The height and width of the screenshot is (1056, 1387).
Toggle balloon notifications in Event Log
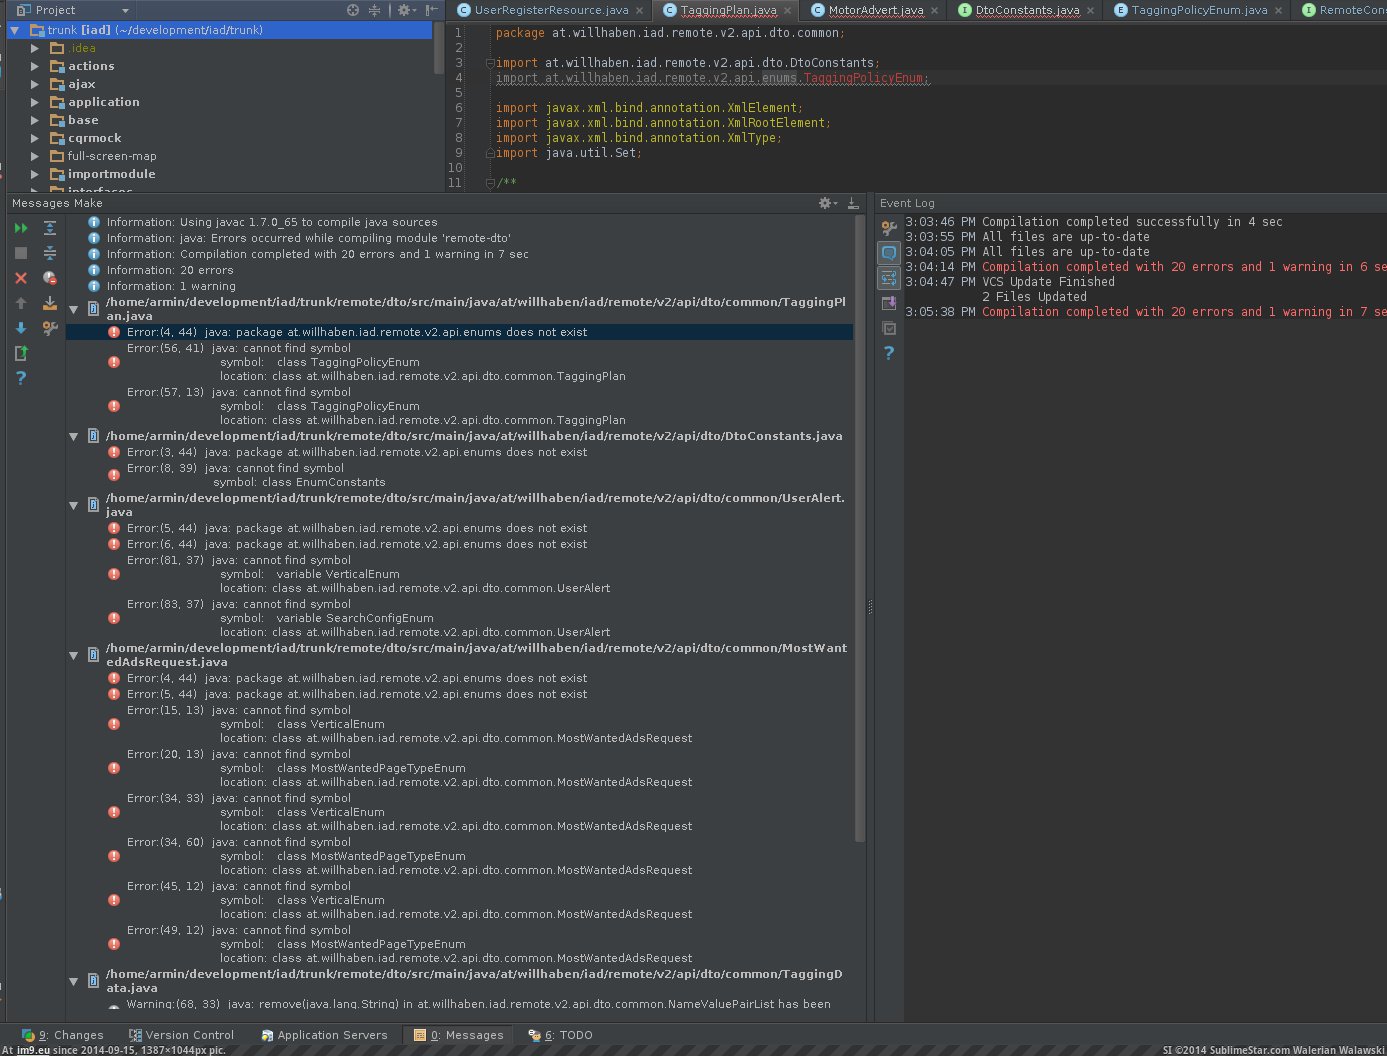click(889, 254)
